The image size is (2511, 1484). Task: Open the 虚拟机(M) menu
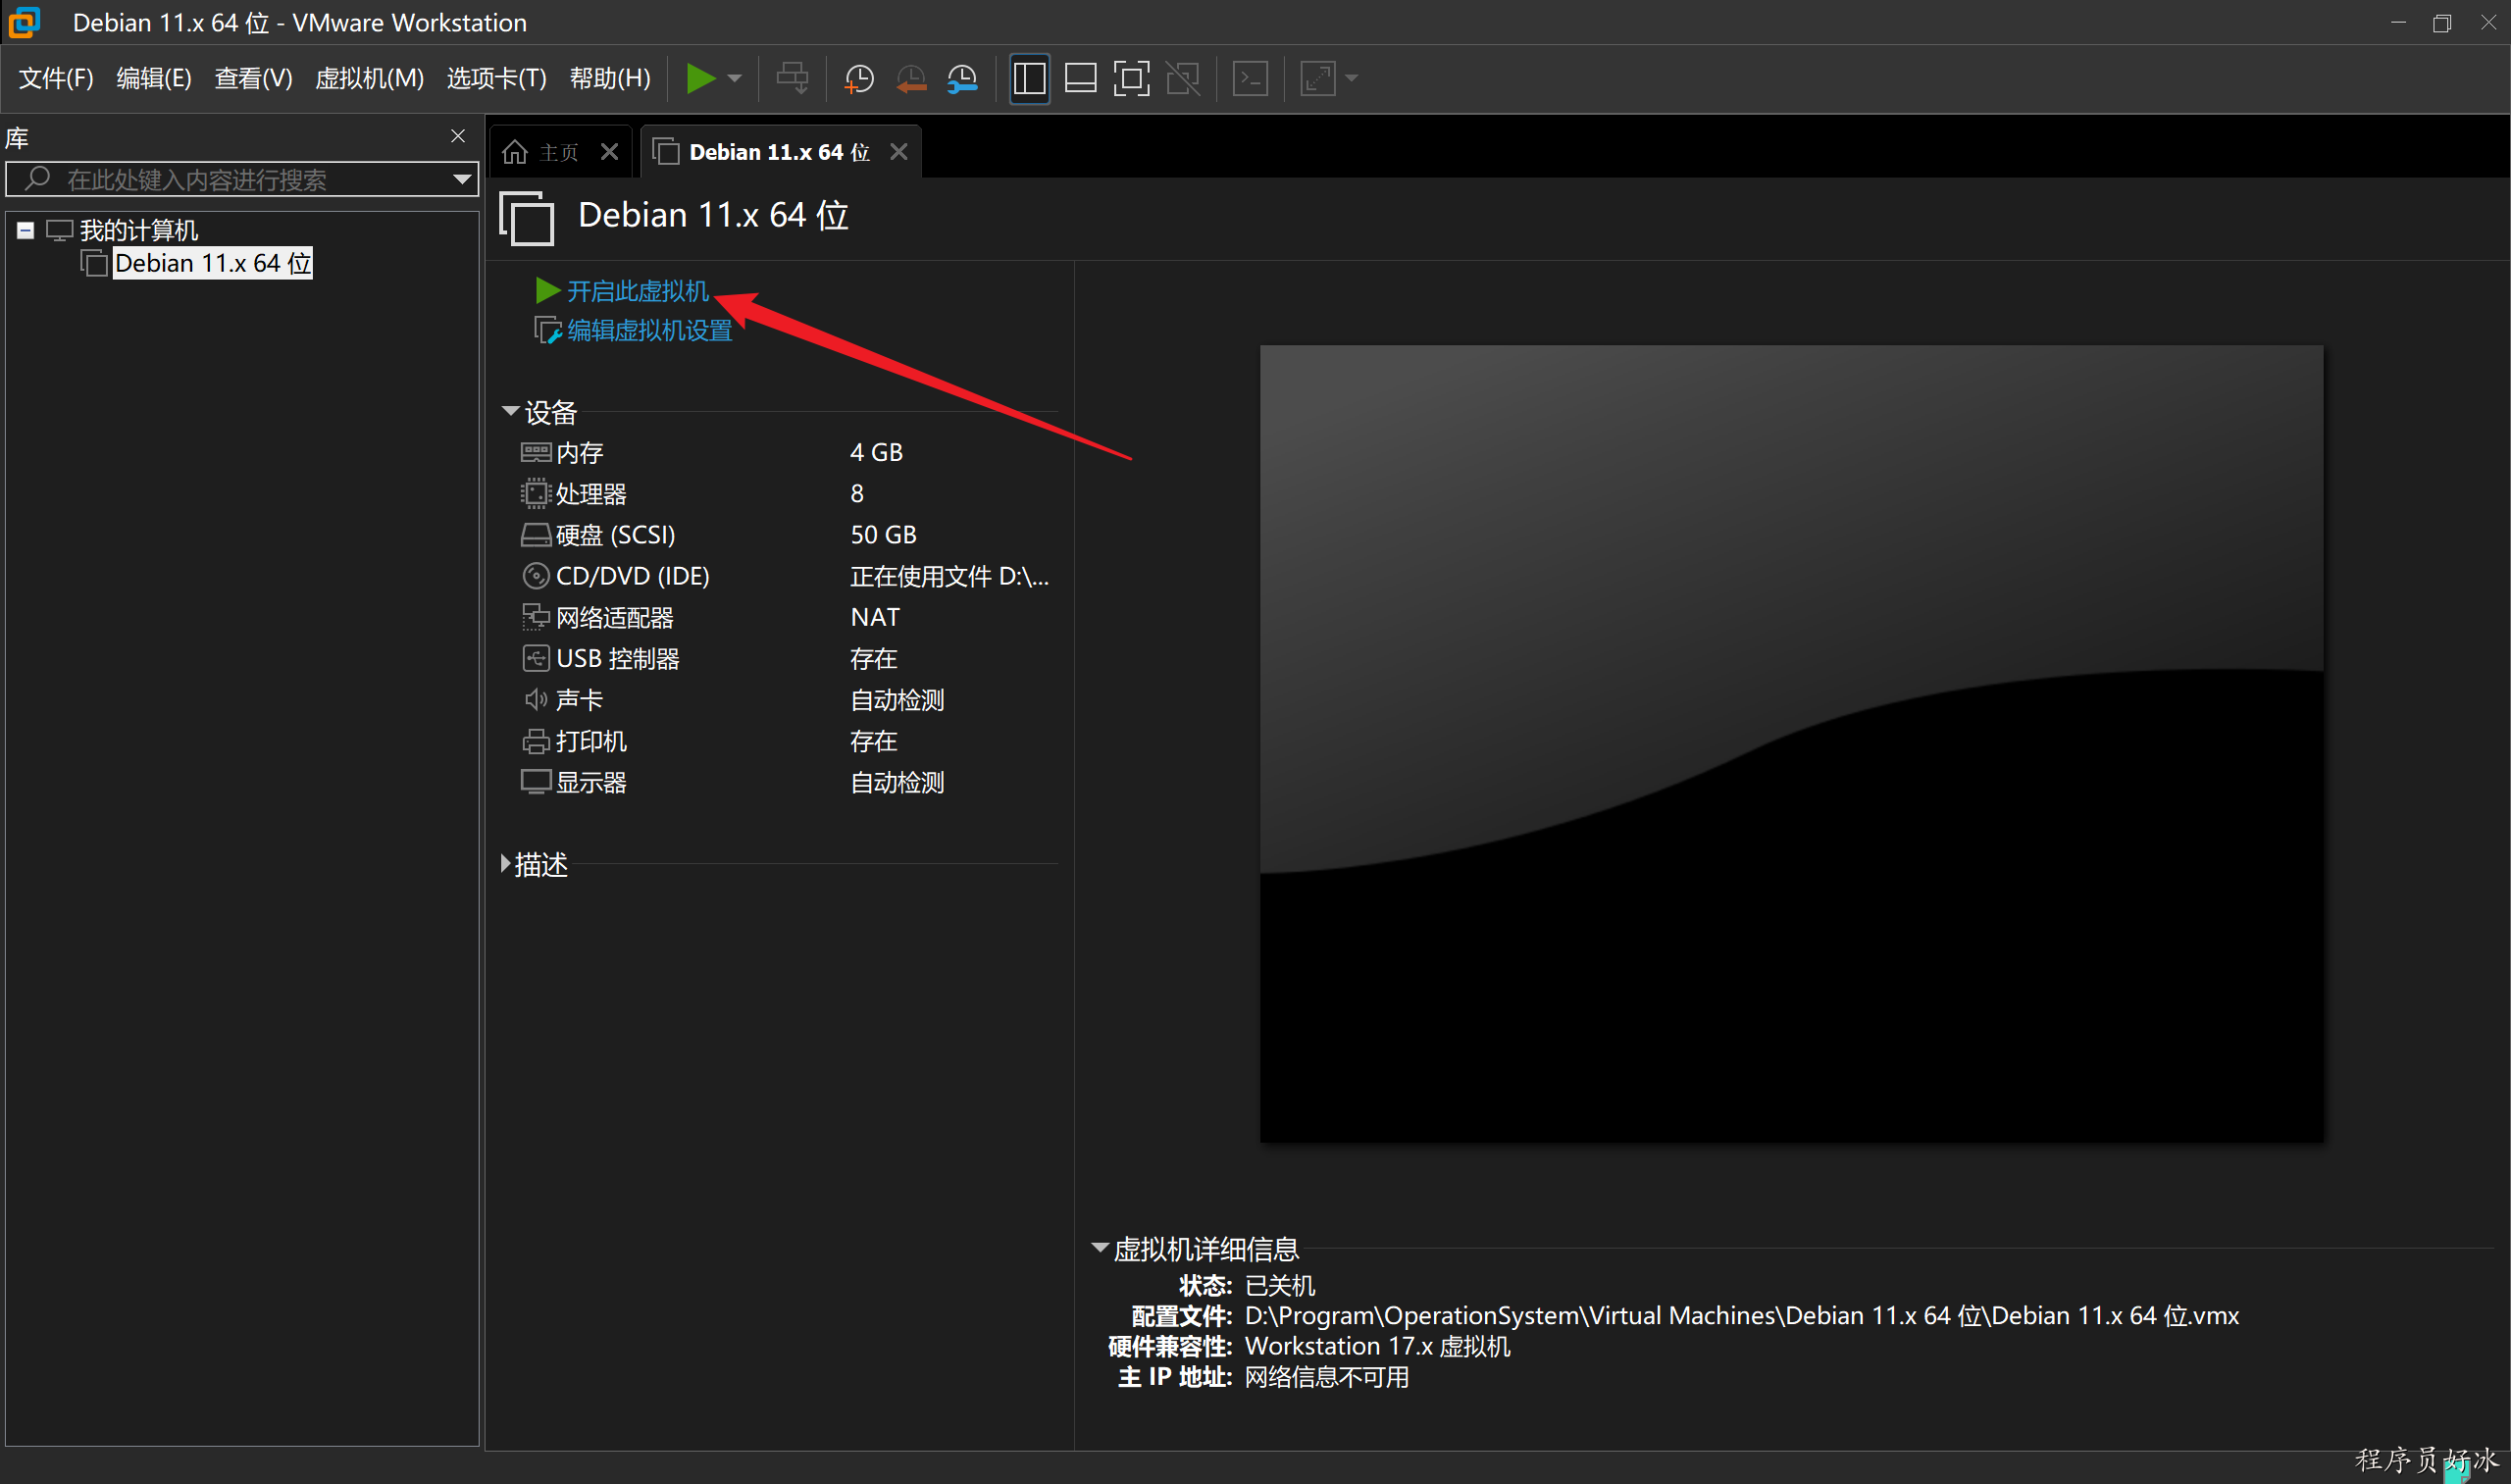[x=369, y=78]
